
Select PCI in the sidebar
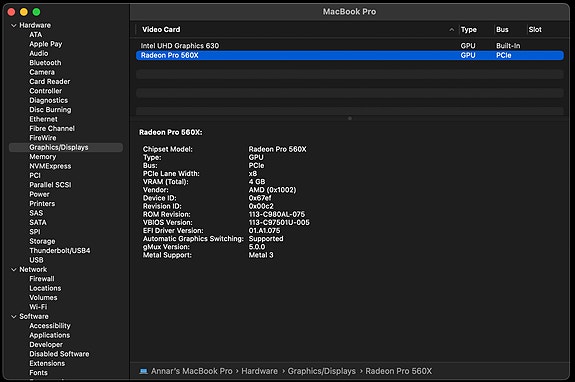tap(35, 175)
